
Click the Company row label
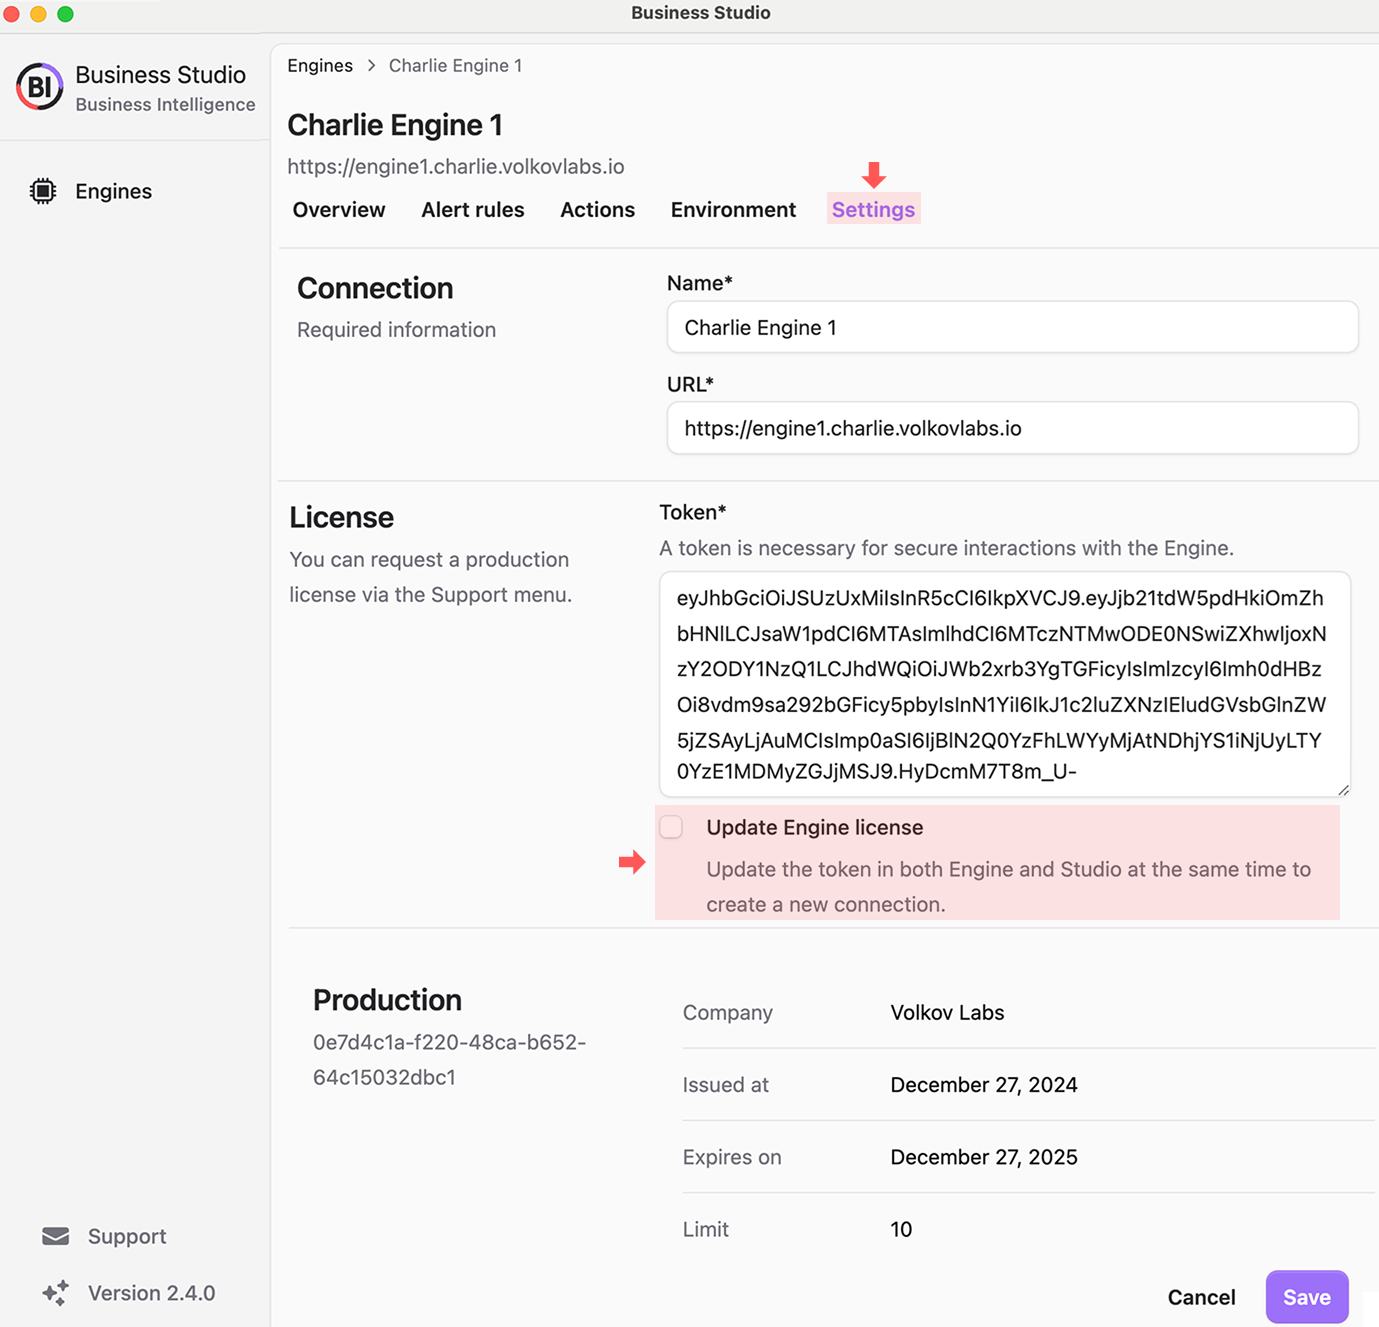(728, 1013)
